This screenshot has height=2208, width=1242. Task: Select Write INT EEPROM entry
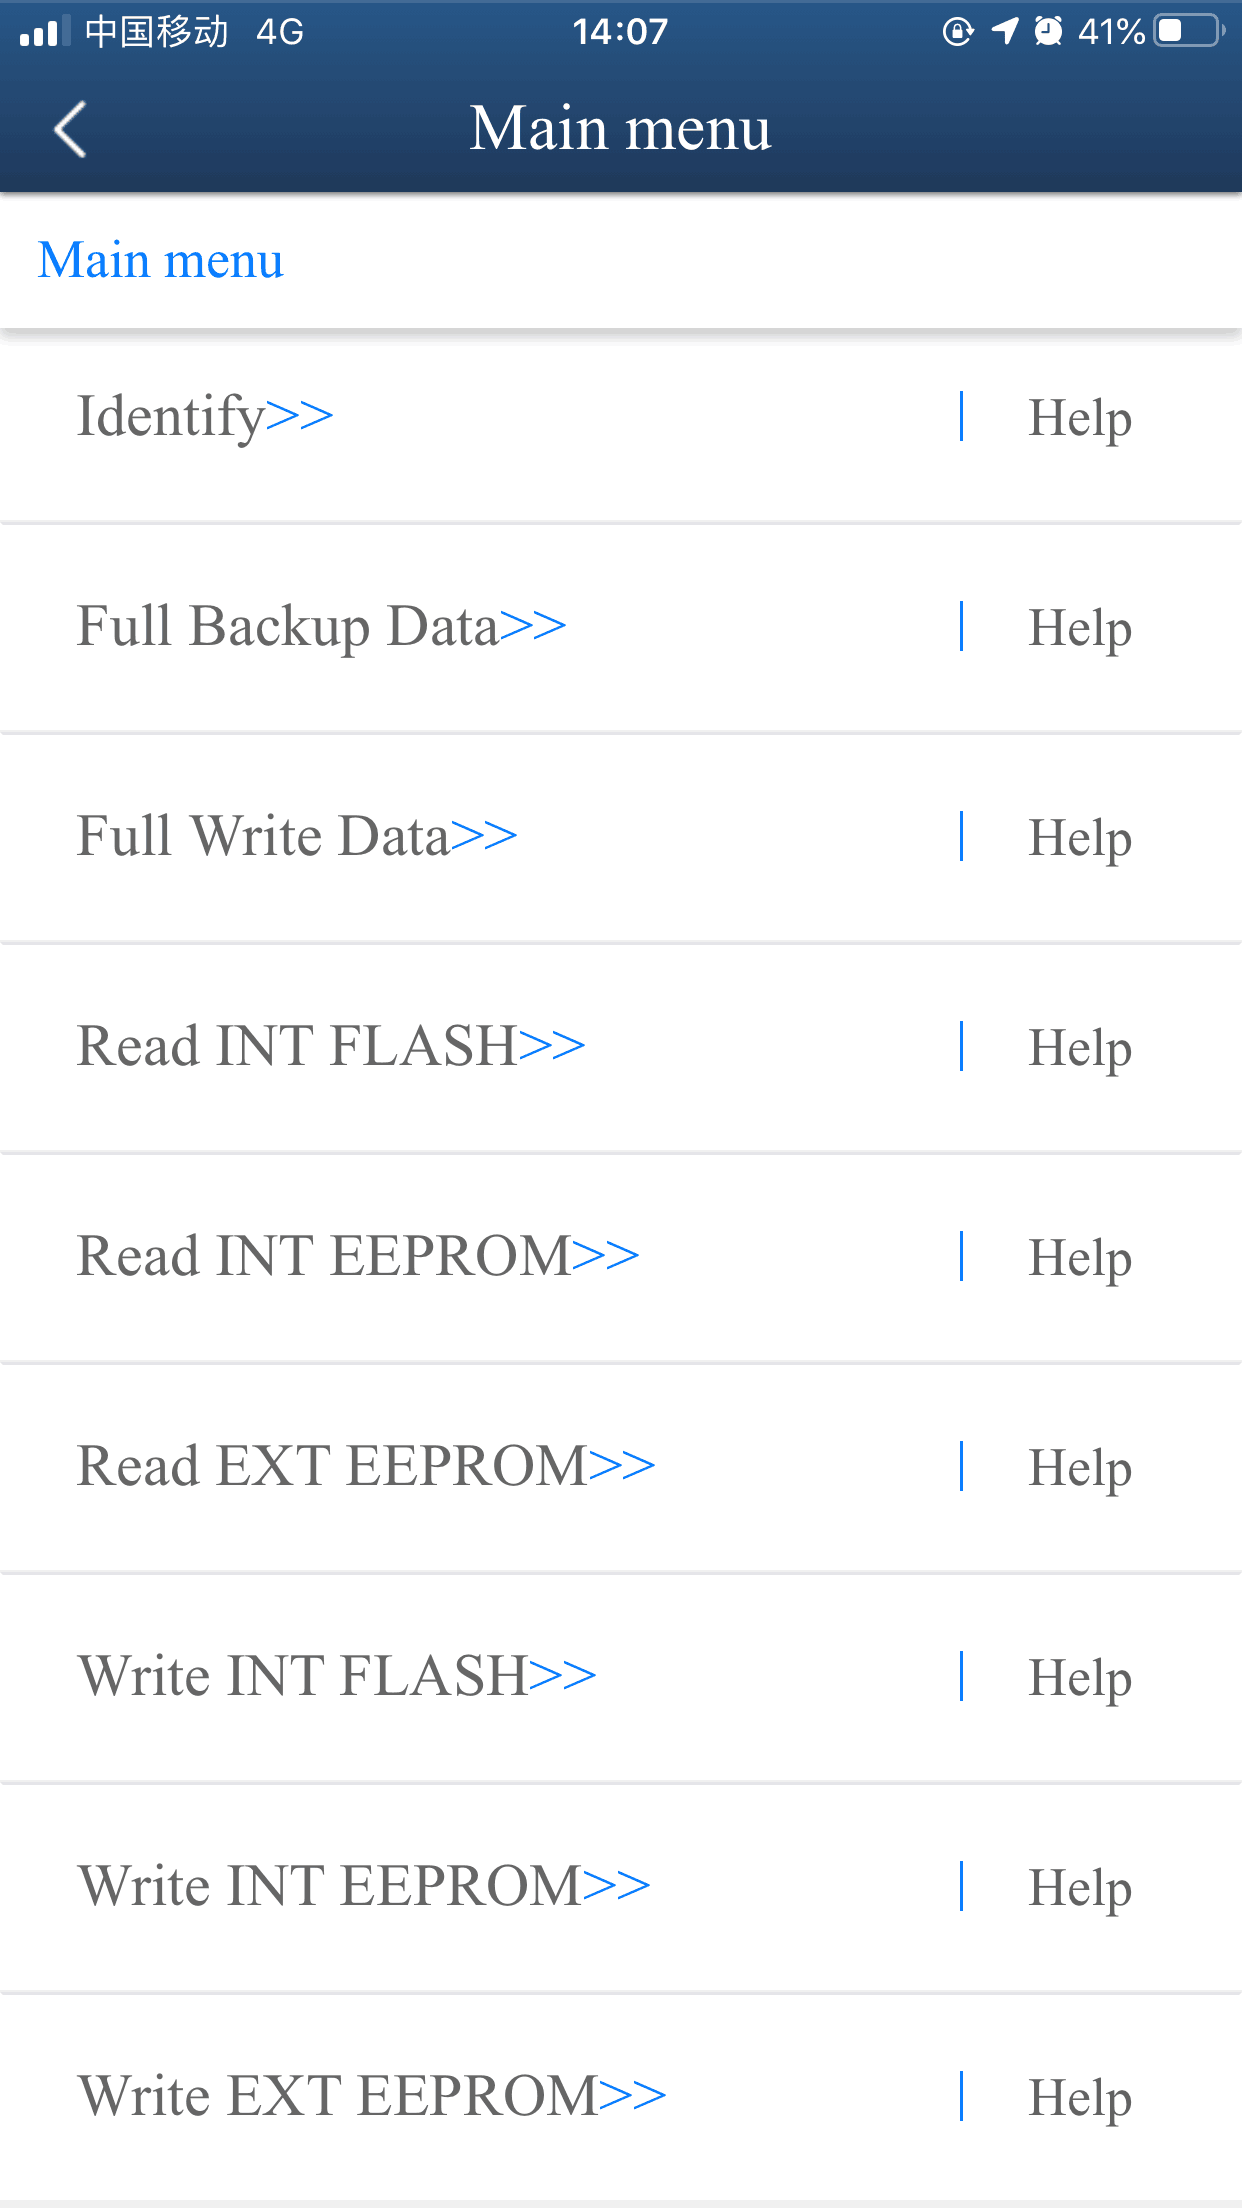(364, 1886)
